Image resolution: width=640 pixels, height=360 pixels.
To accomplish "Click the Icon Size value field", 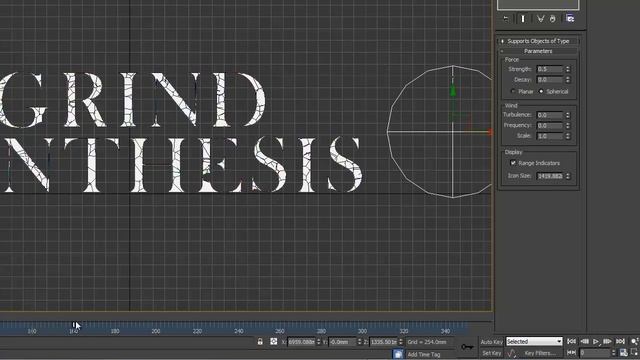I will click(550, 176).
